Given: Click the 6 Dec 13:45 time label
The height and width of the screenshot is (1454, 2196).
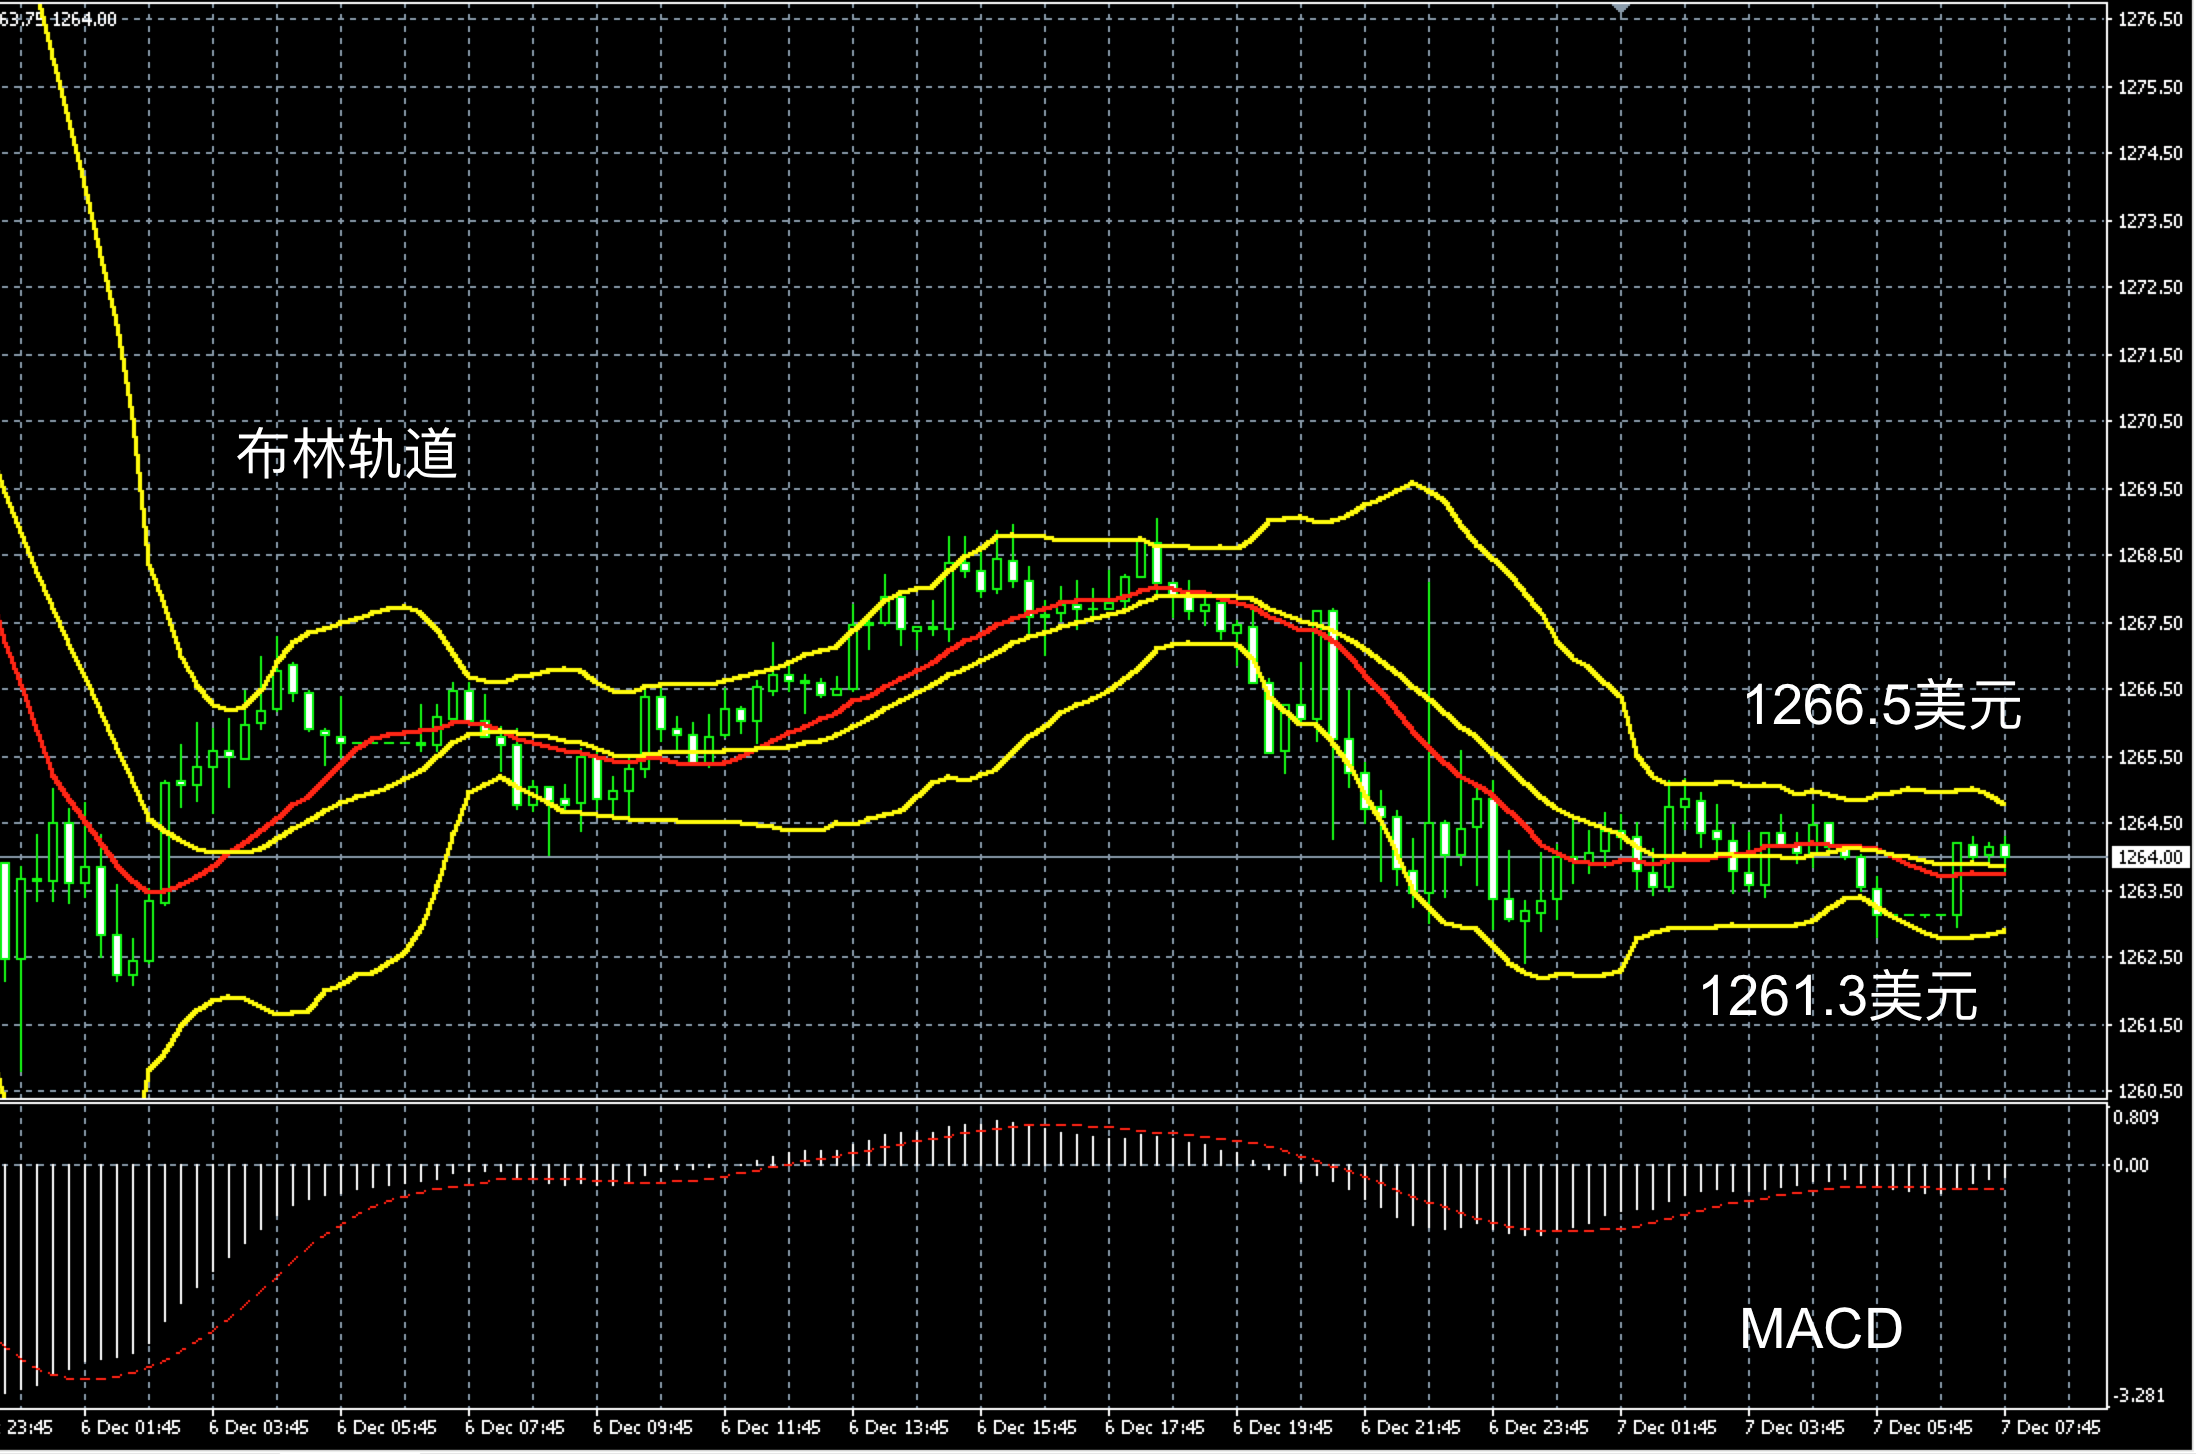Looking at the screenshot, I should coord(898,1427).
